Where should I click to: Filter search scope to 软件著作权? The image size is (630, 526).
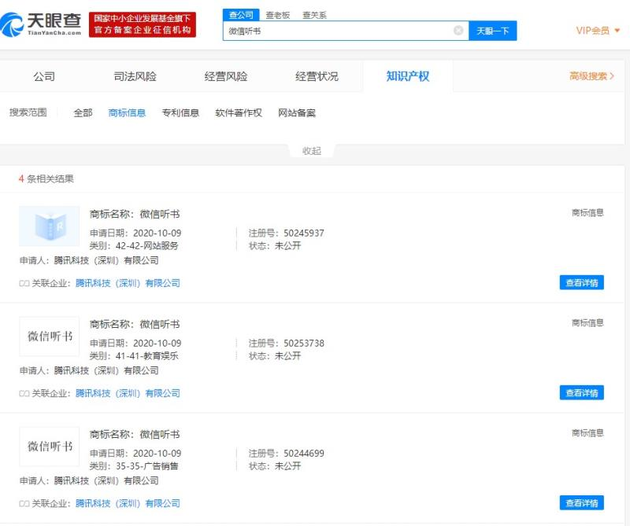(x=239, y=113)
